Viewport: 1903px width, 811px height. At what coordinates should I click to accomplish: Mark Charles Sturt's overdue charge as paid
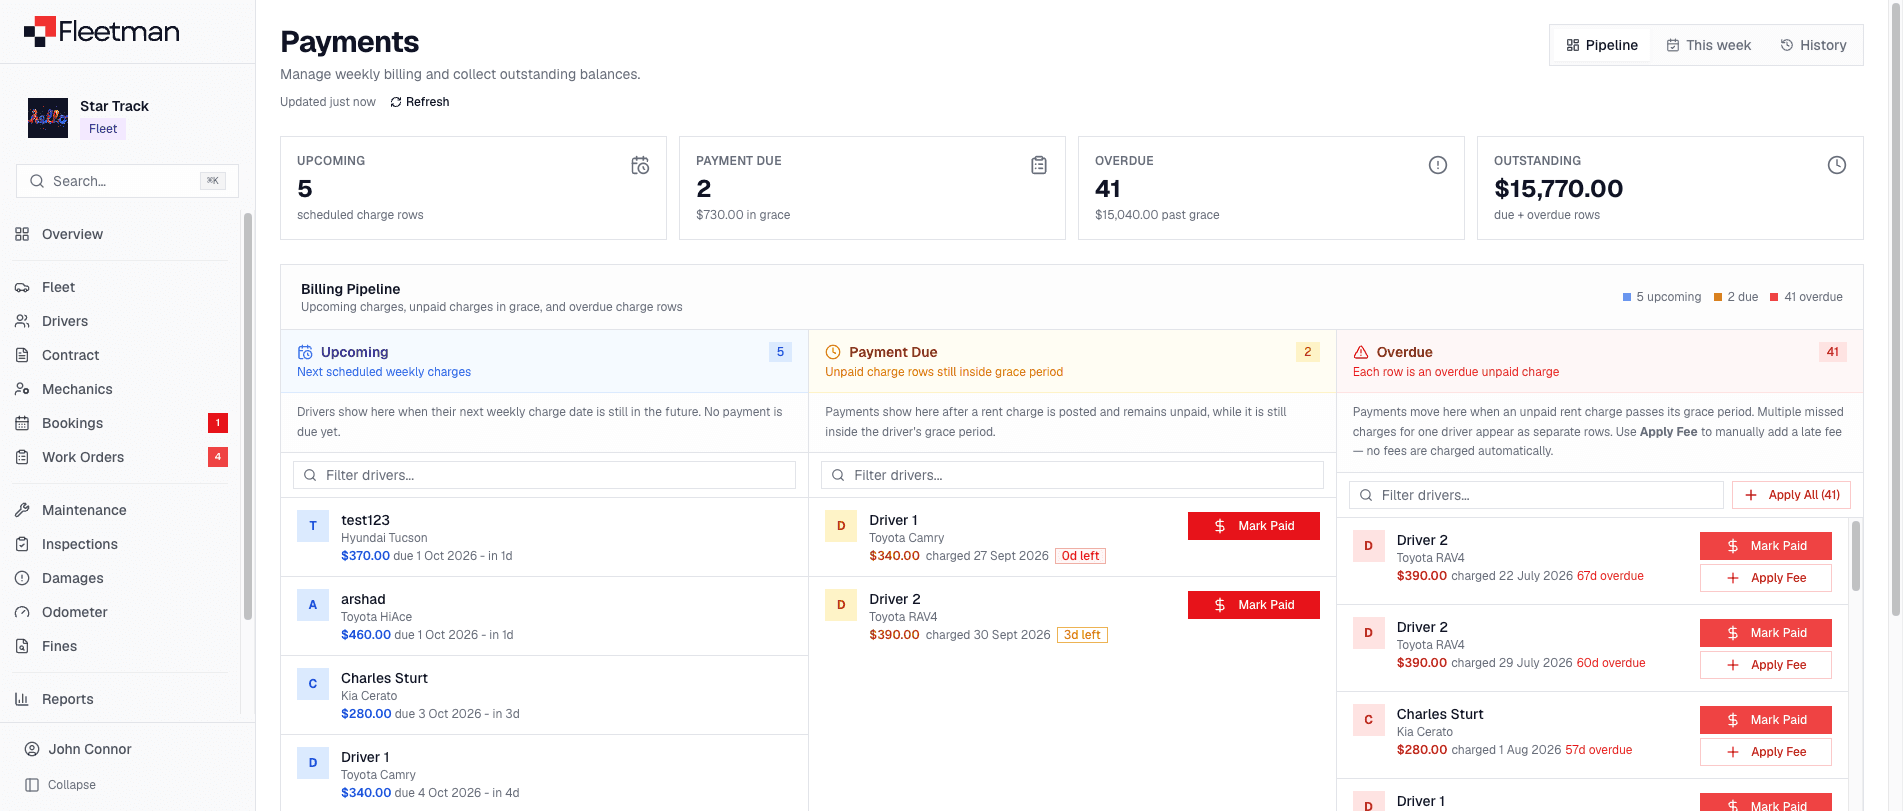point(1766,720)
